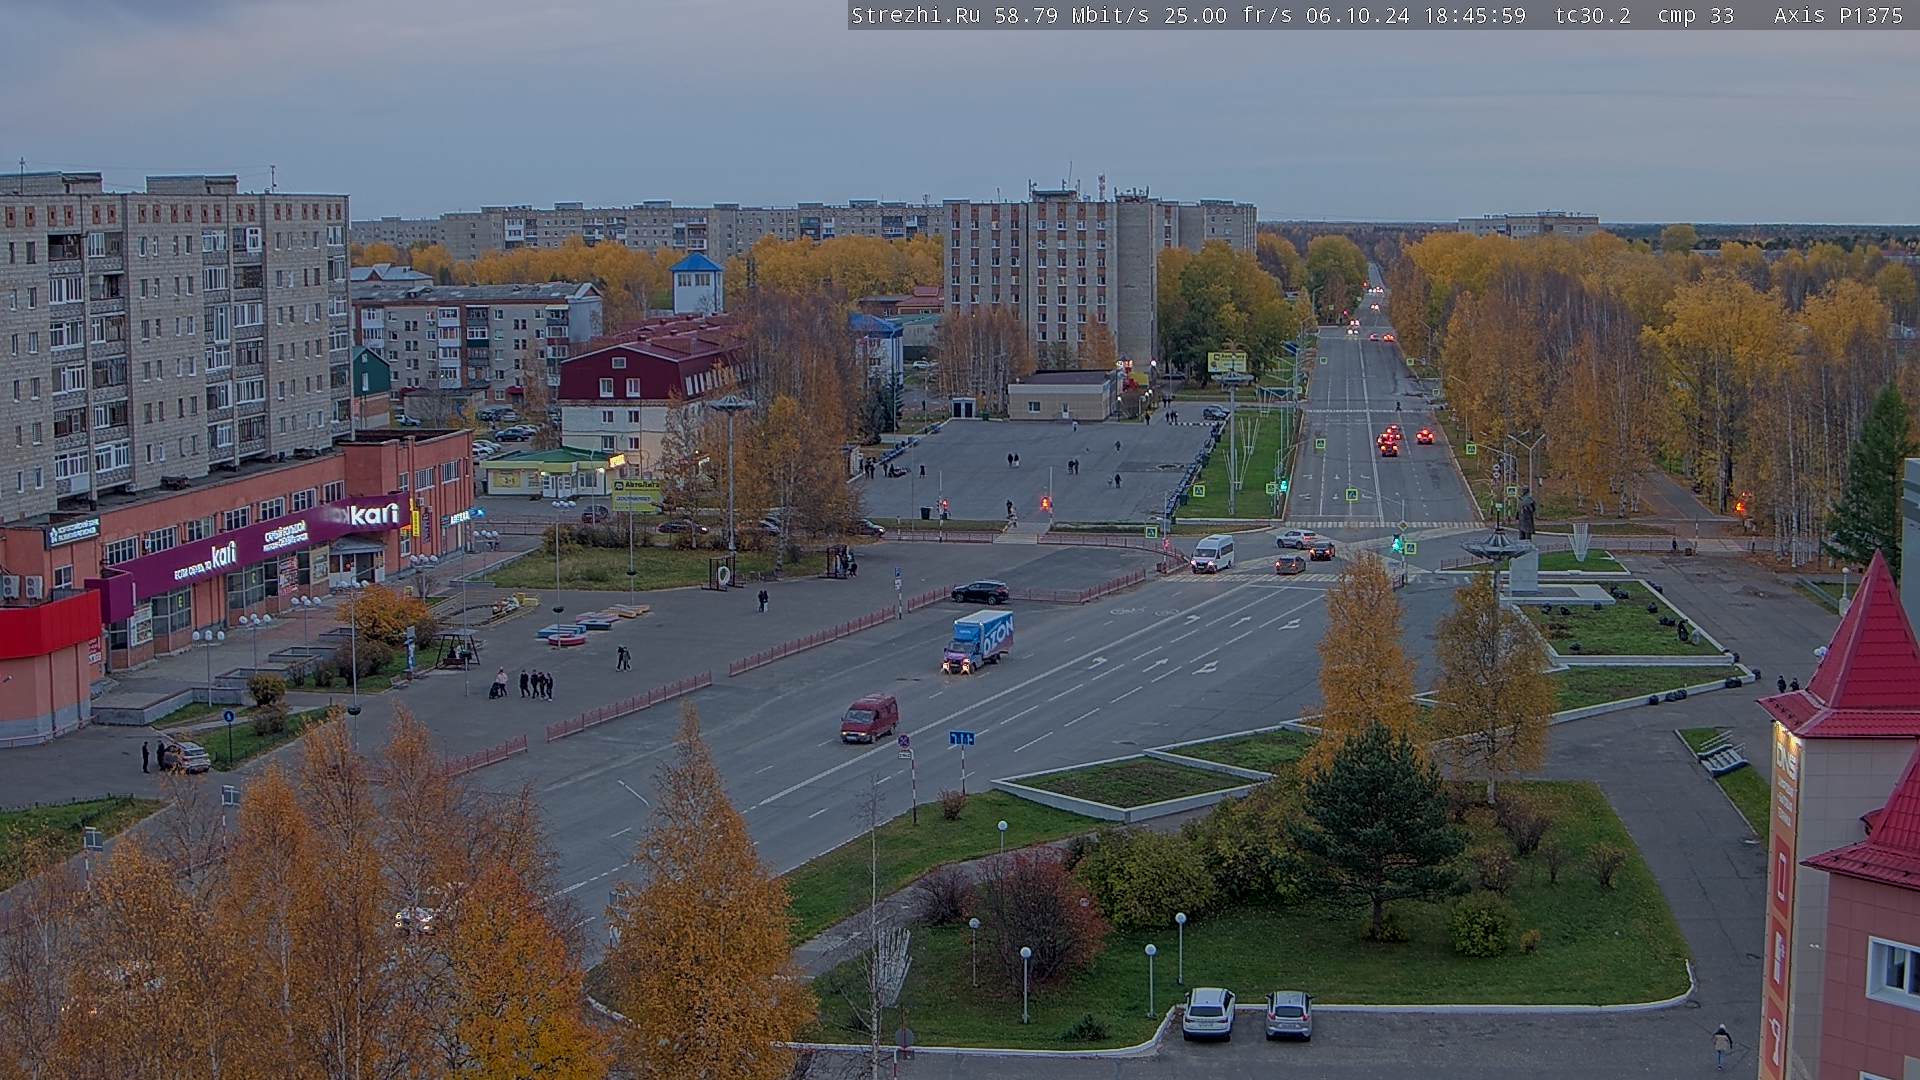Click the OZON logo on the blue truck
This screenshot has width=1920, height=1080.
pyautogui.click(x=996, y=635)
